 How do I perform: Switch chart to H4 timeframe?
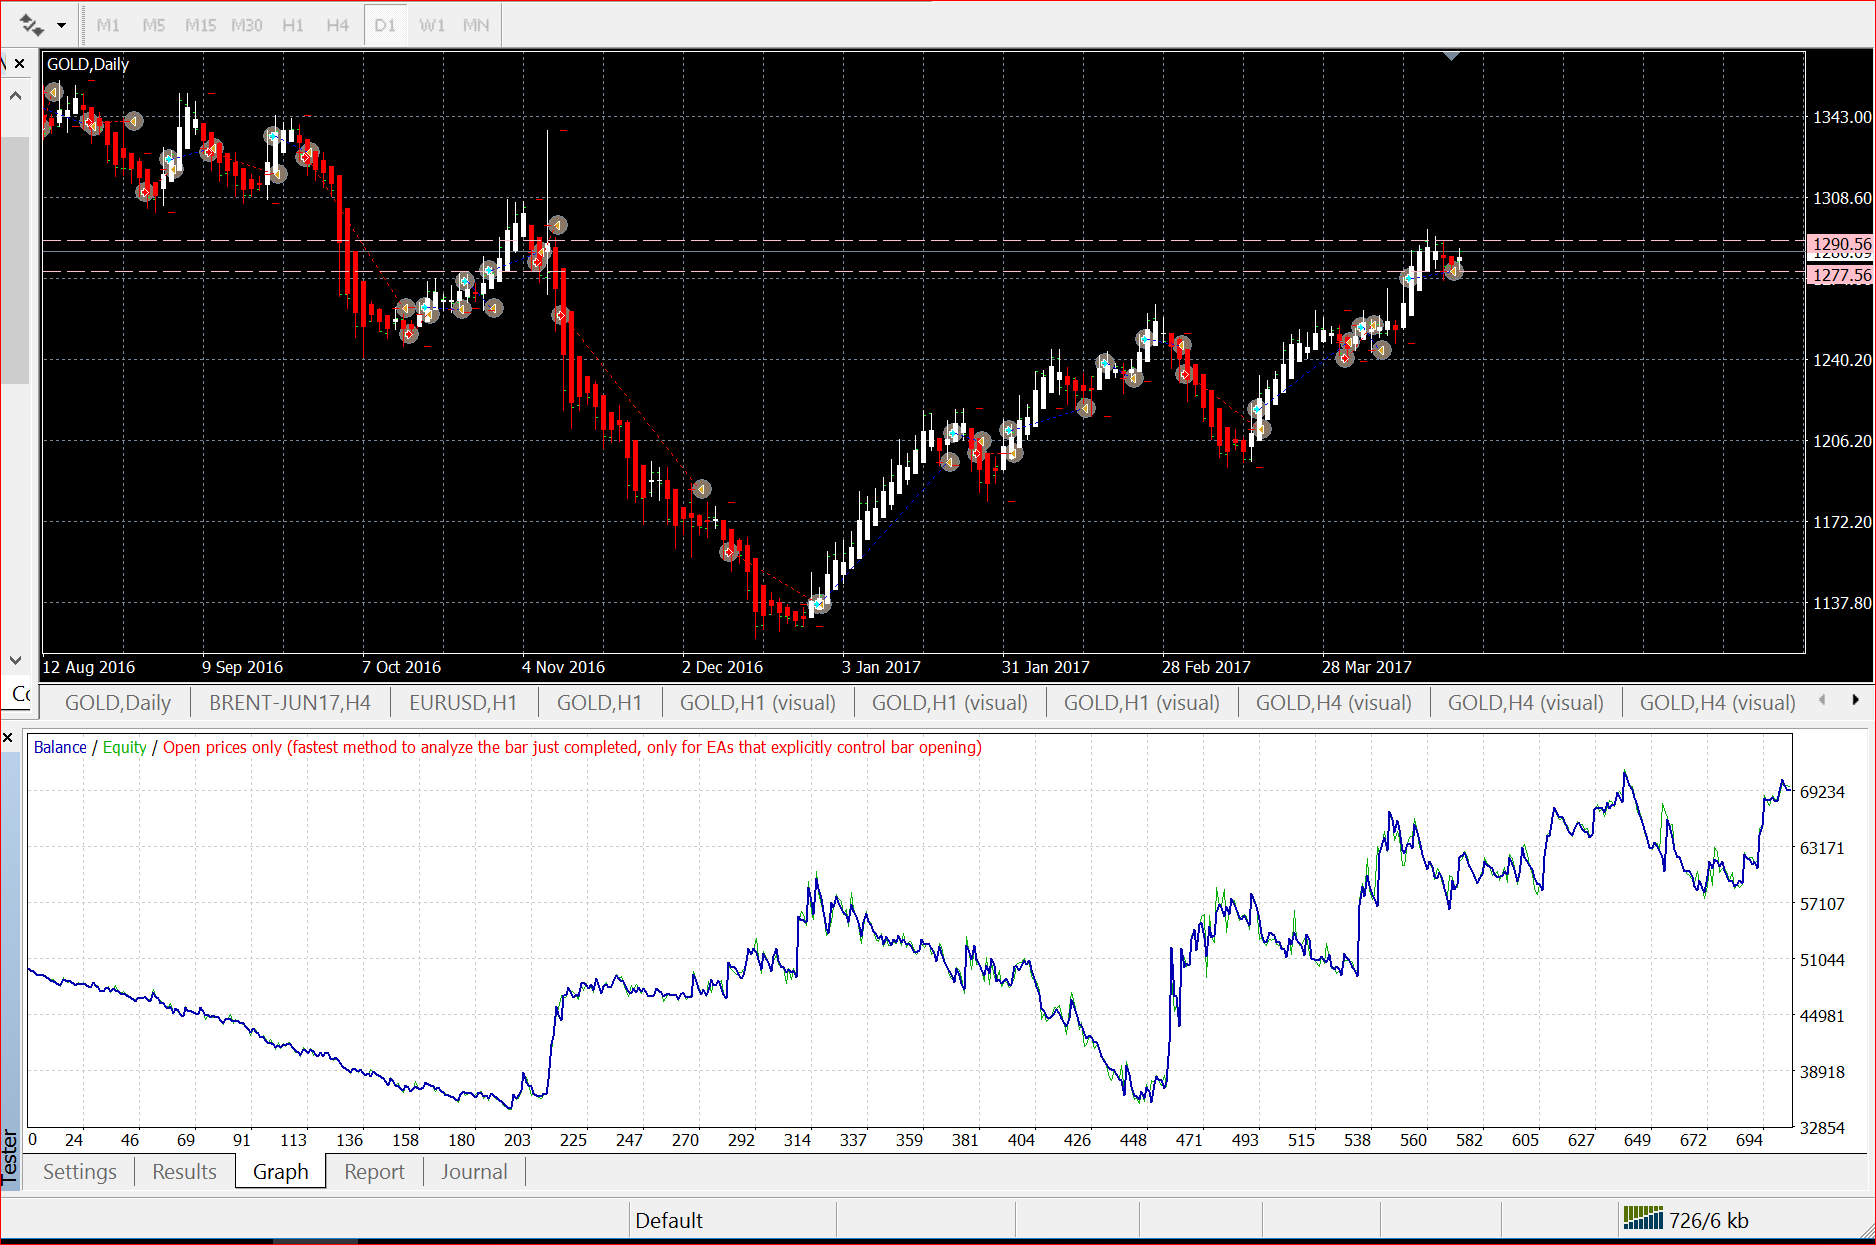coord(338,25)
